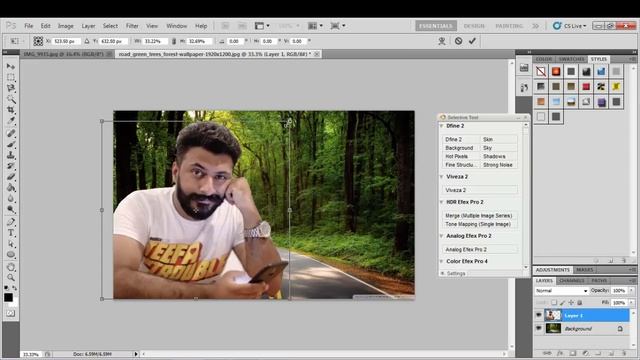Image resolution: width=640 pixels, height=360 pixels.
Task: Click Tone Mapping (Single Image) button
Action: tap(479, 224)
